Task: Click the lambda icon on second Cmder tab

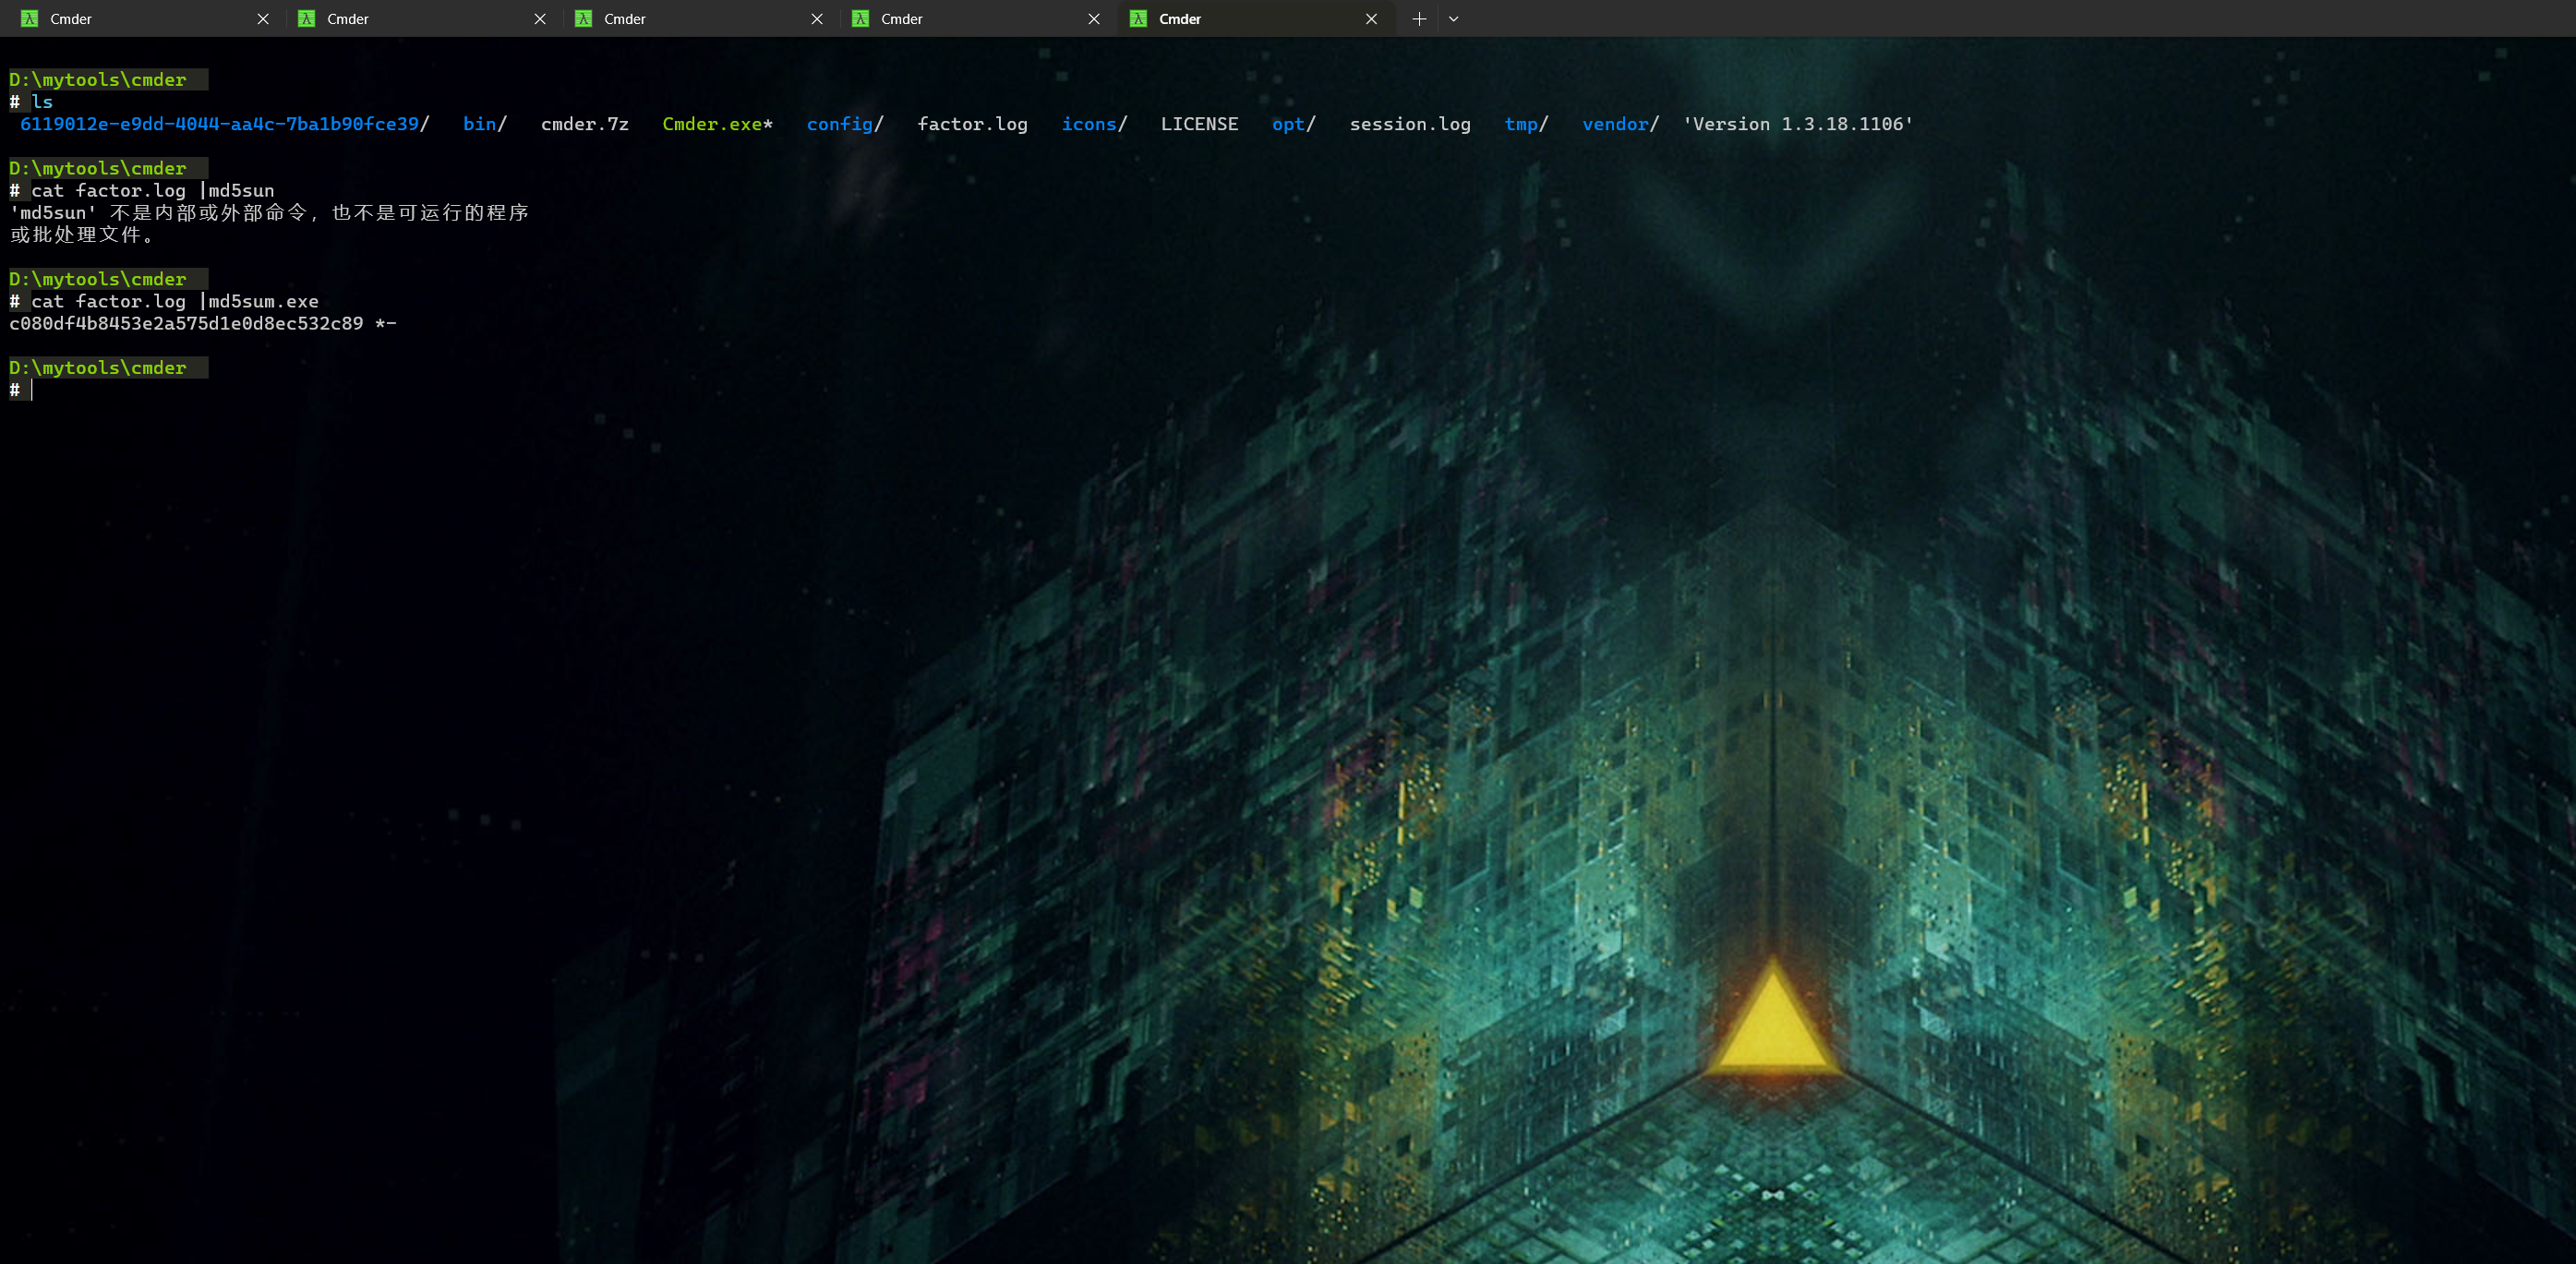Action: click(x=307, y=19)
